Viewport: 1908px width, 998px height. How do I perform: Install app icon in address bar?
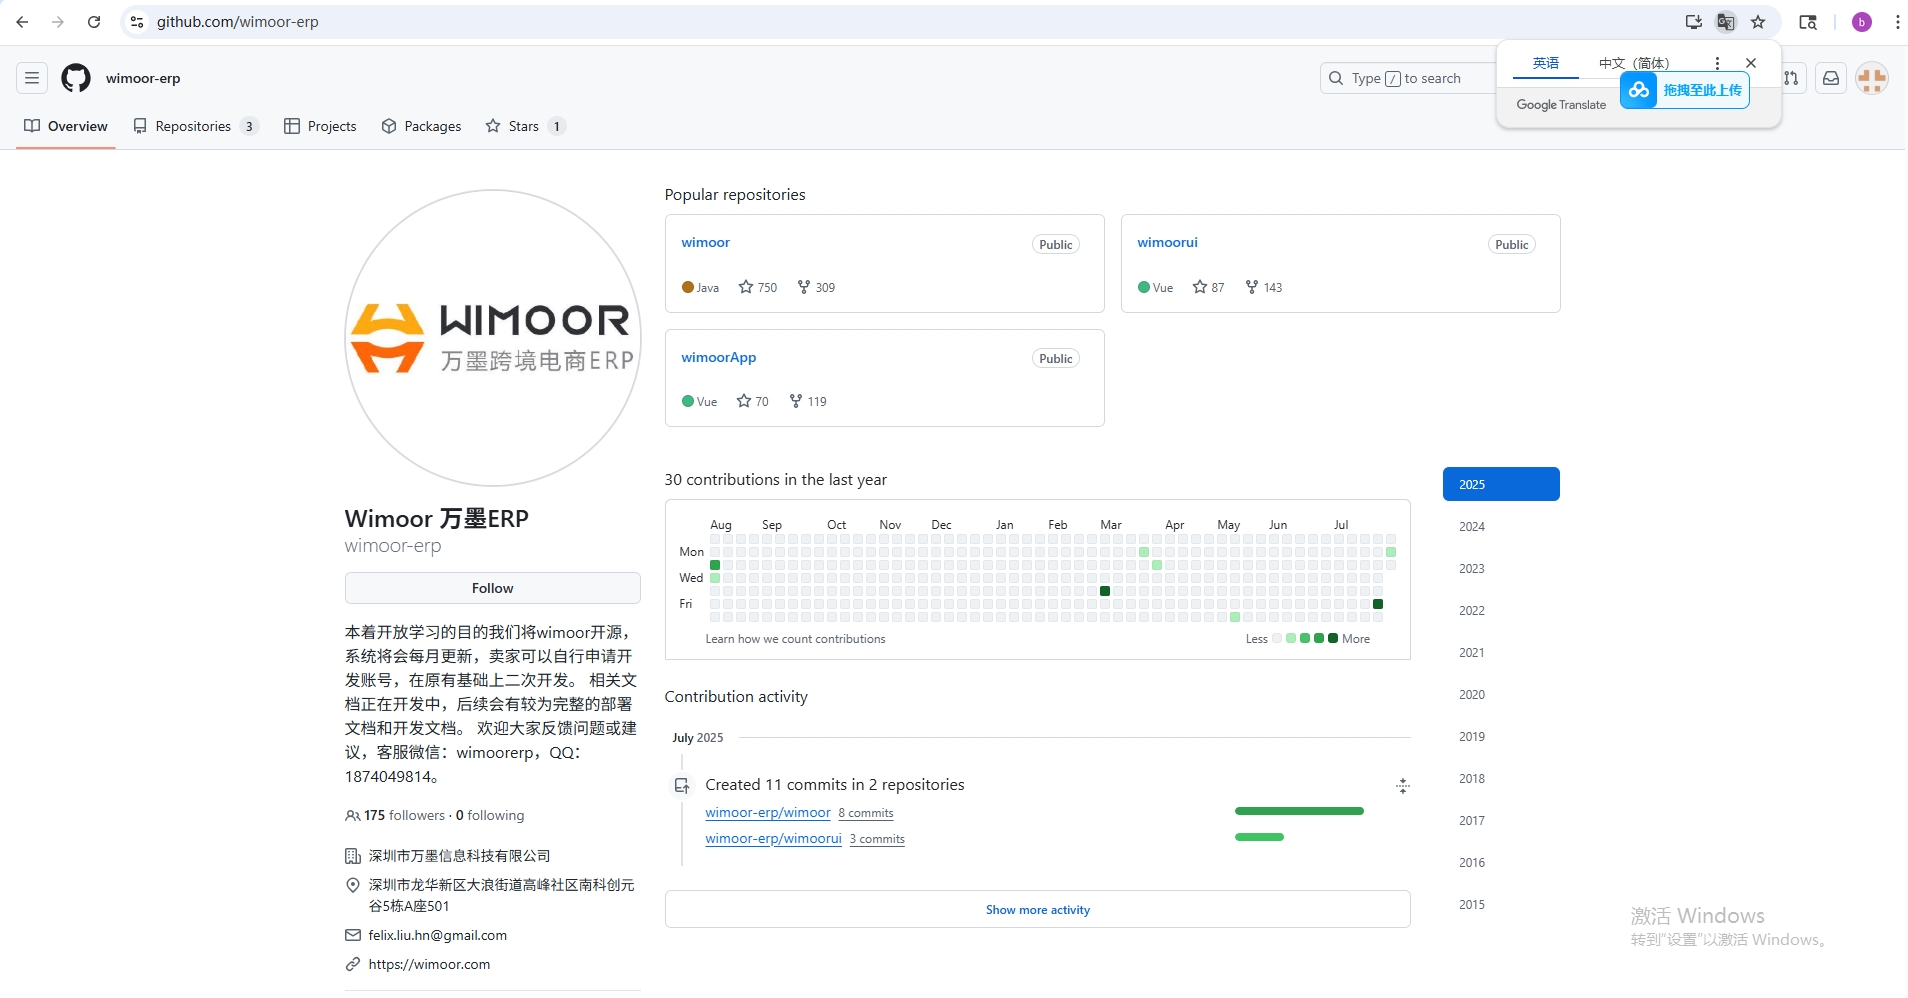(1693, 22)
